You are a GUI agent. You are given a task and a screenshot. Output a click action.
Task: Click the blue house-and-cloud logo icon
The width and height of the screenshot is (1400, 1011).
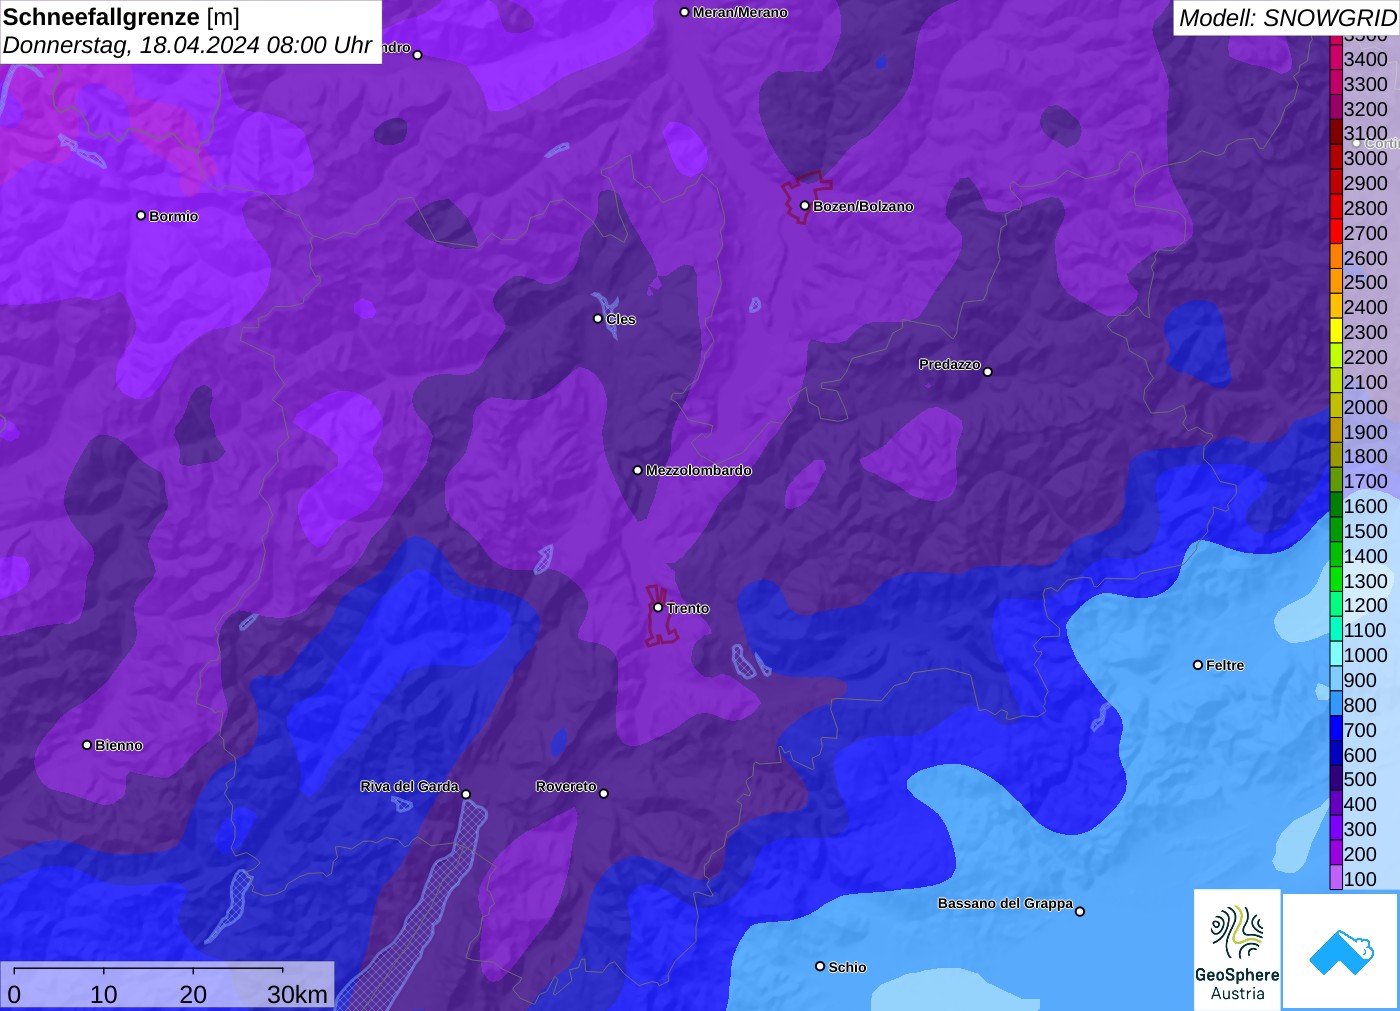click(x=1341, y=951)
